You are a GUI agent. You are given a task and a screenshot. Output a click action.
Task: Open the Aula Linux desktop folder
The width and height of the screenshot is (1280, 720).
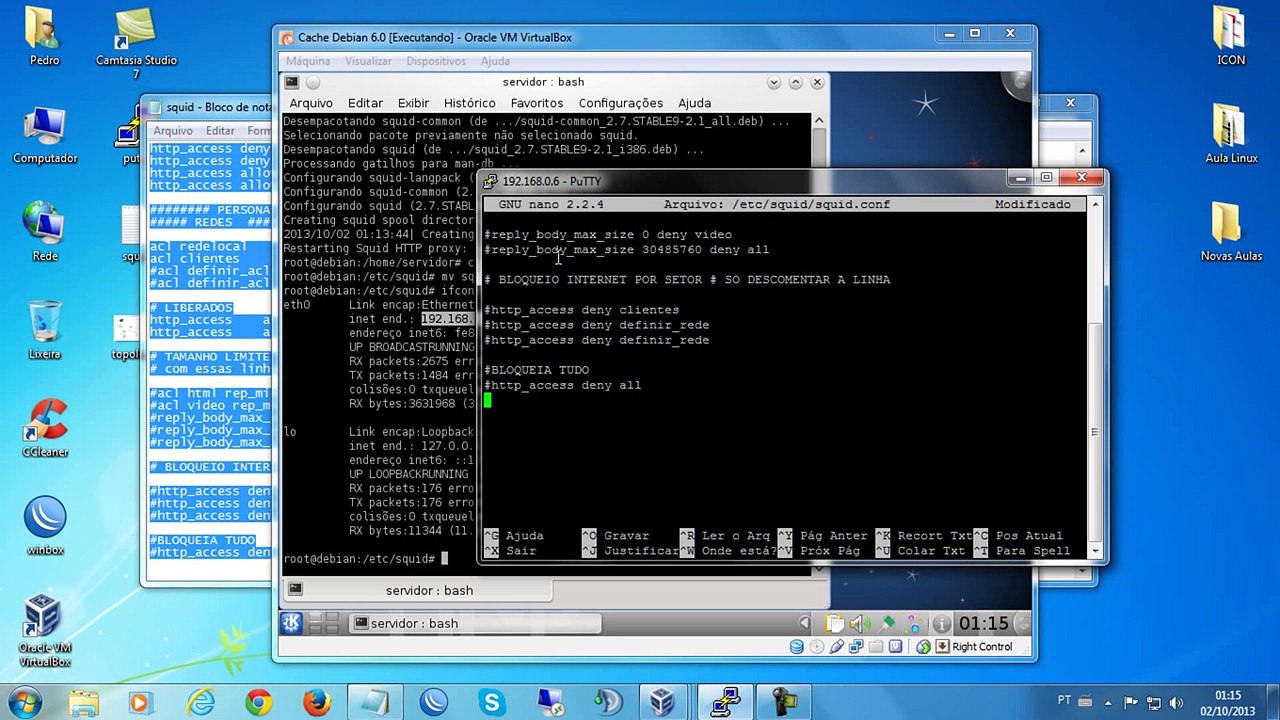point(1231,135)
